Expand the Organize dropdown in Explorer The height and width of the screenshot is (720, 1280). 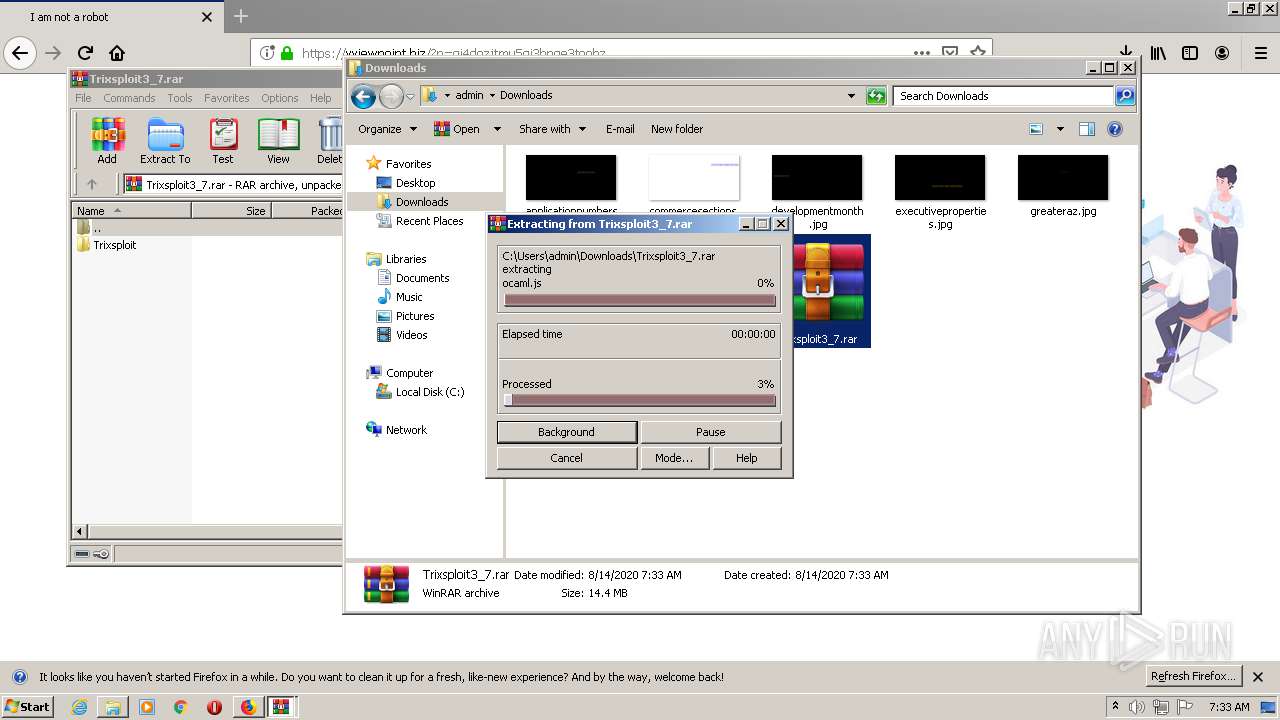(387, 129)
